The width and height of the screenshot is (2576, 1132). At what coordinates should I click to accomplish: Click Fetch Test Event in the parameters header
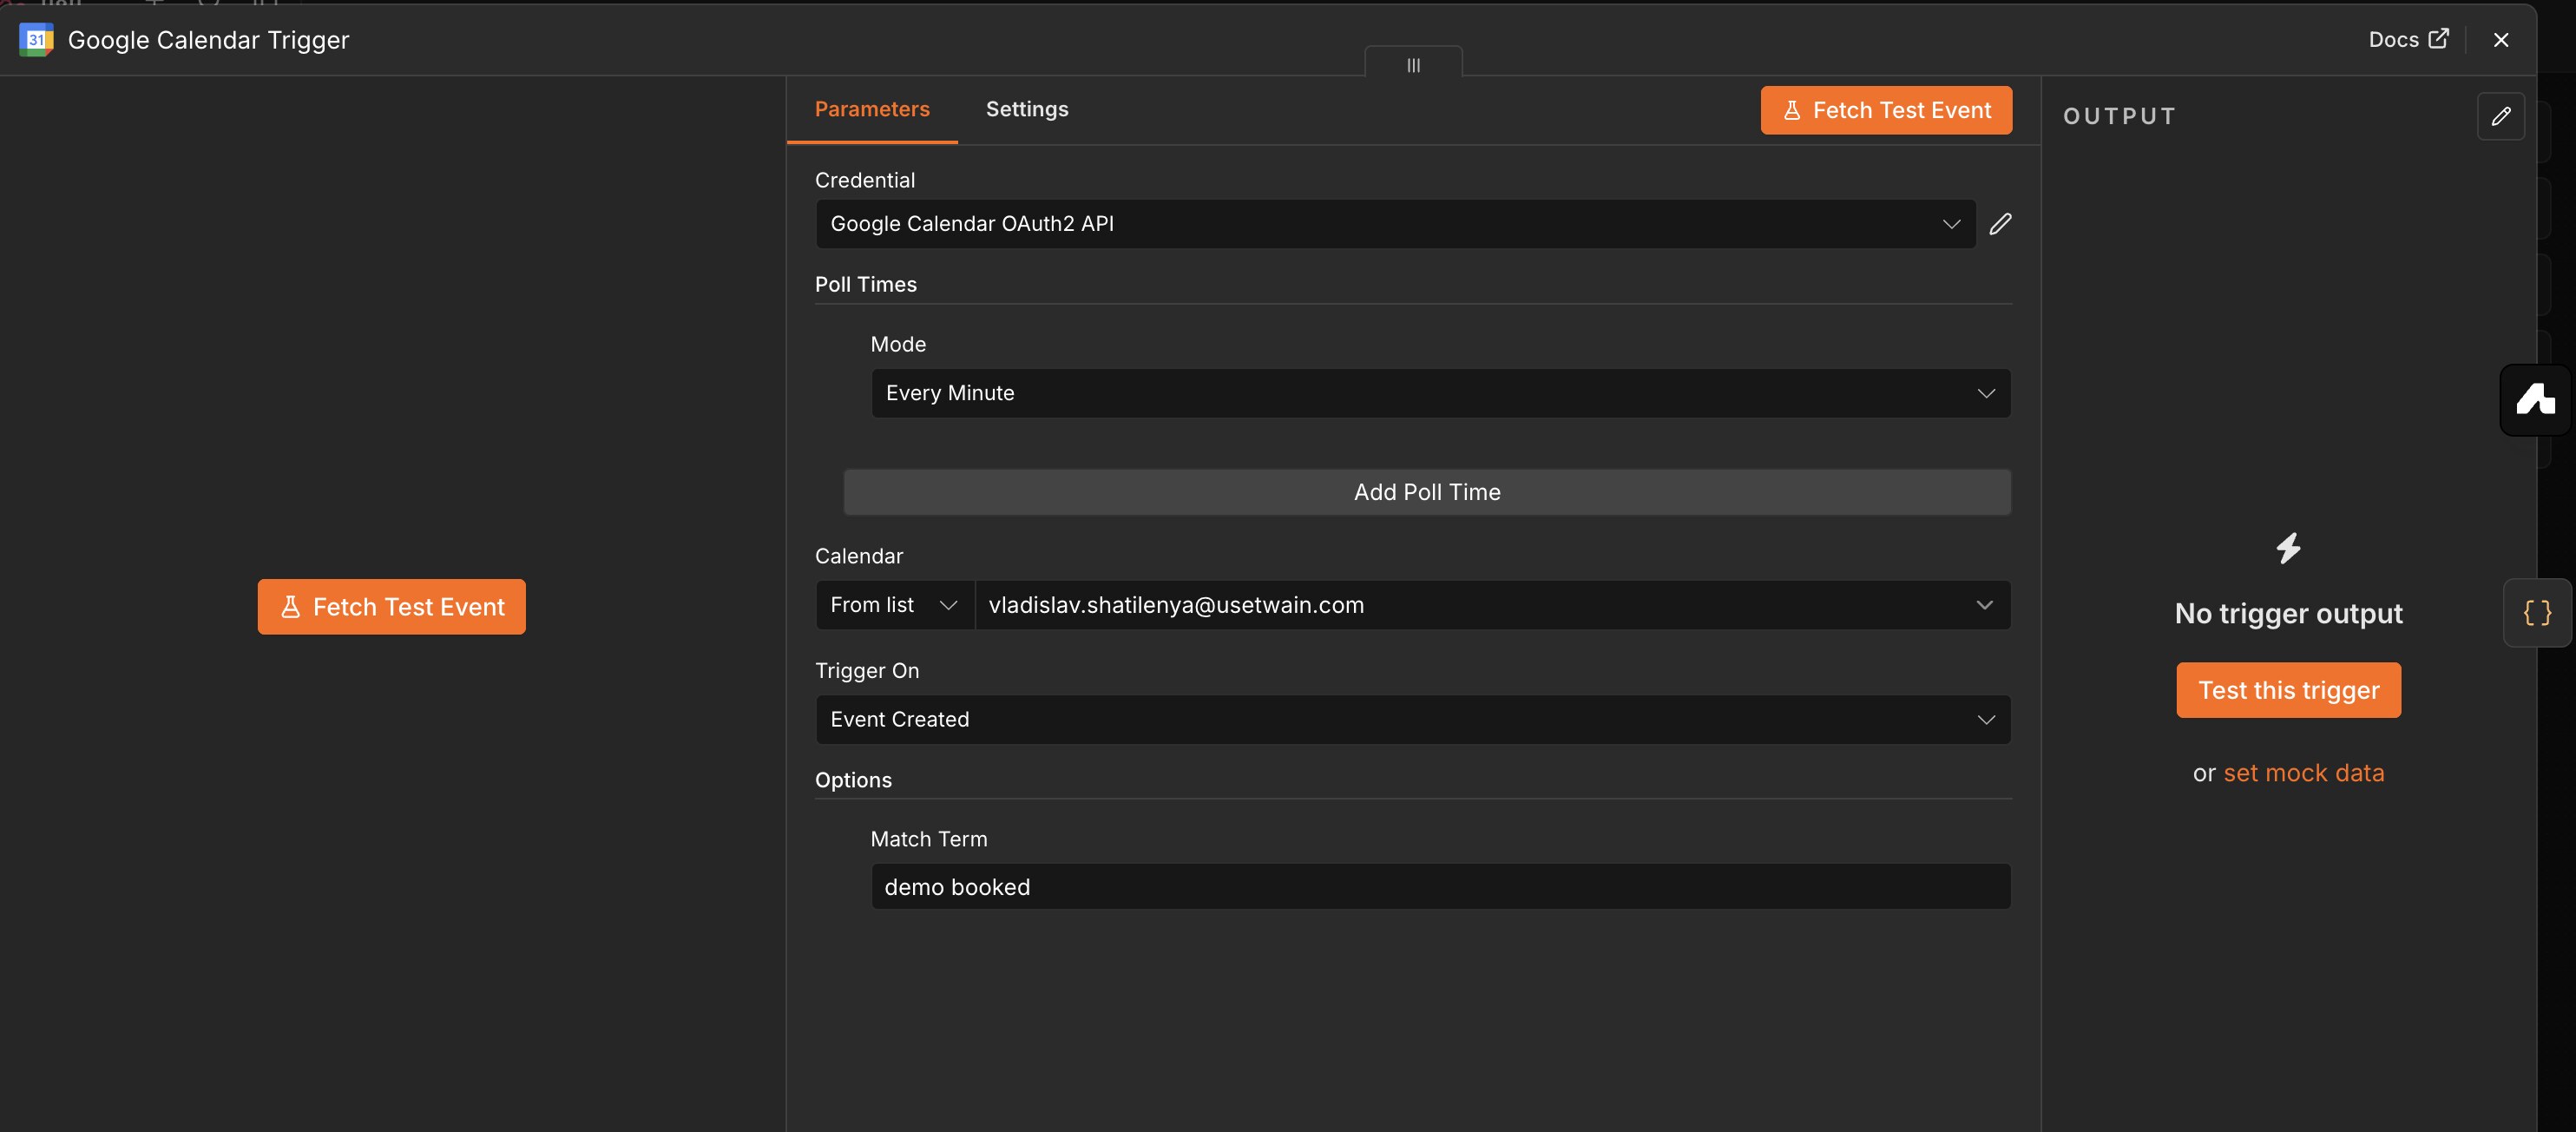coord(1886,110)
